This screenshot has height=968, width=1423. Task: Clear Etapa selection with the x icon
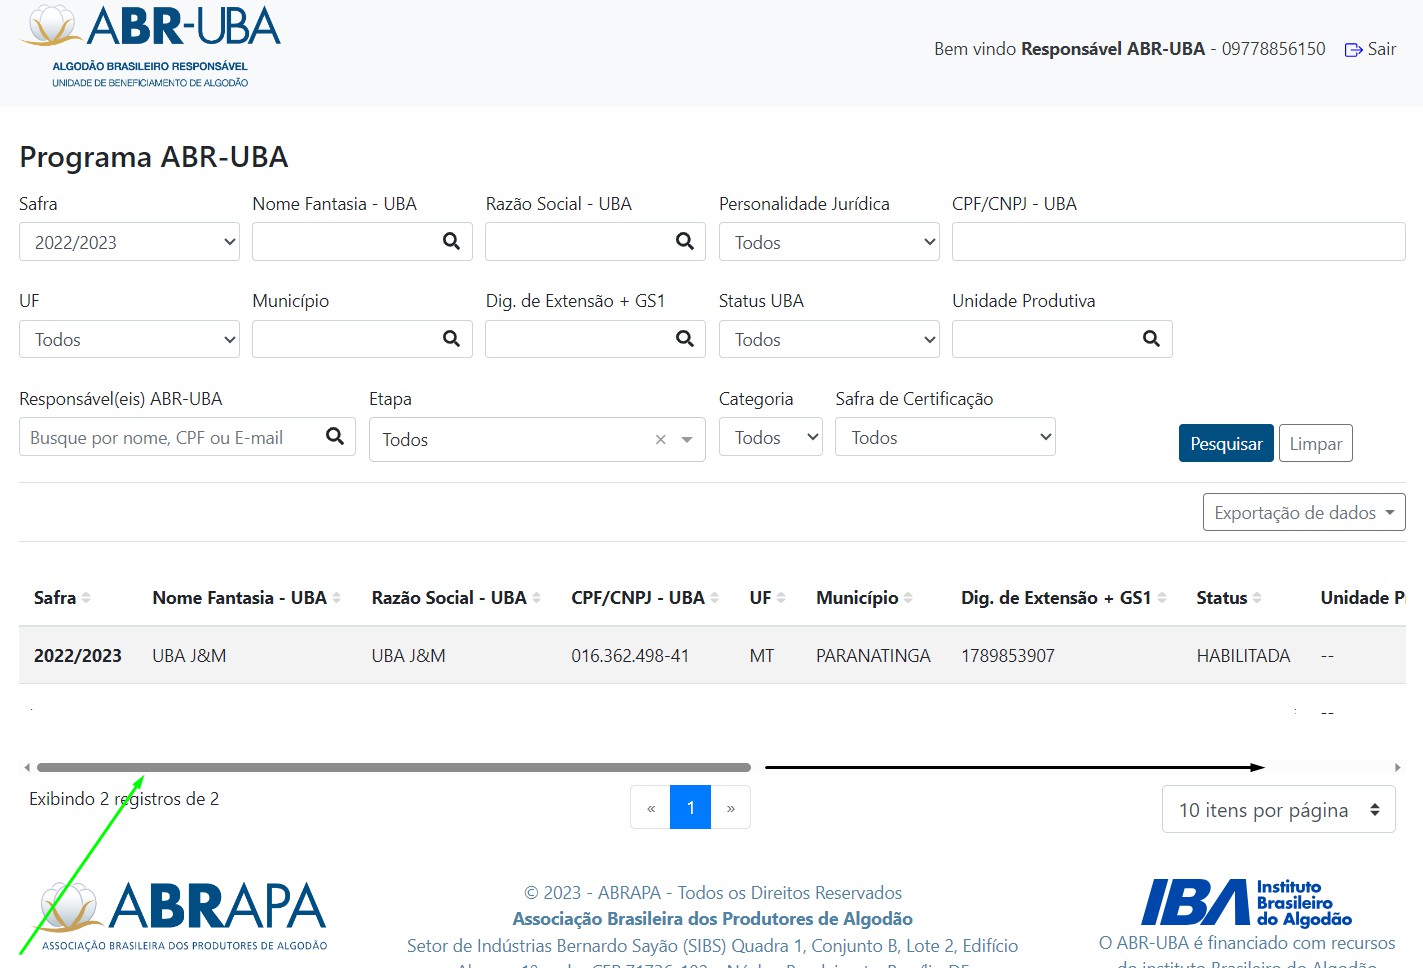pyautogui.click(x=660, y=440)
